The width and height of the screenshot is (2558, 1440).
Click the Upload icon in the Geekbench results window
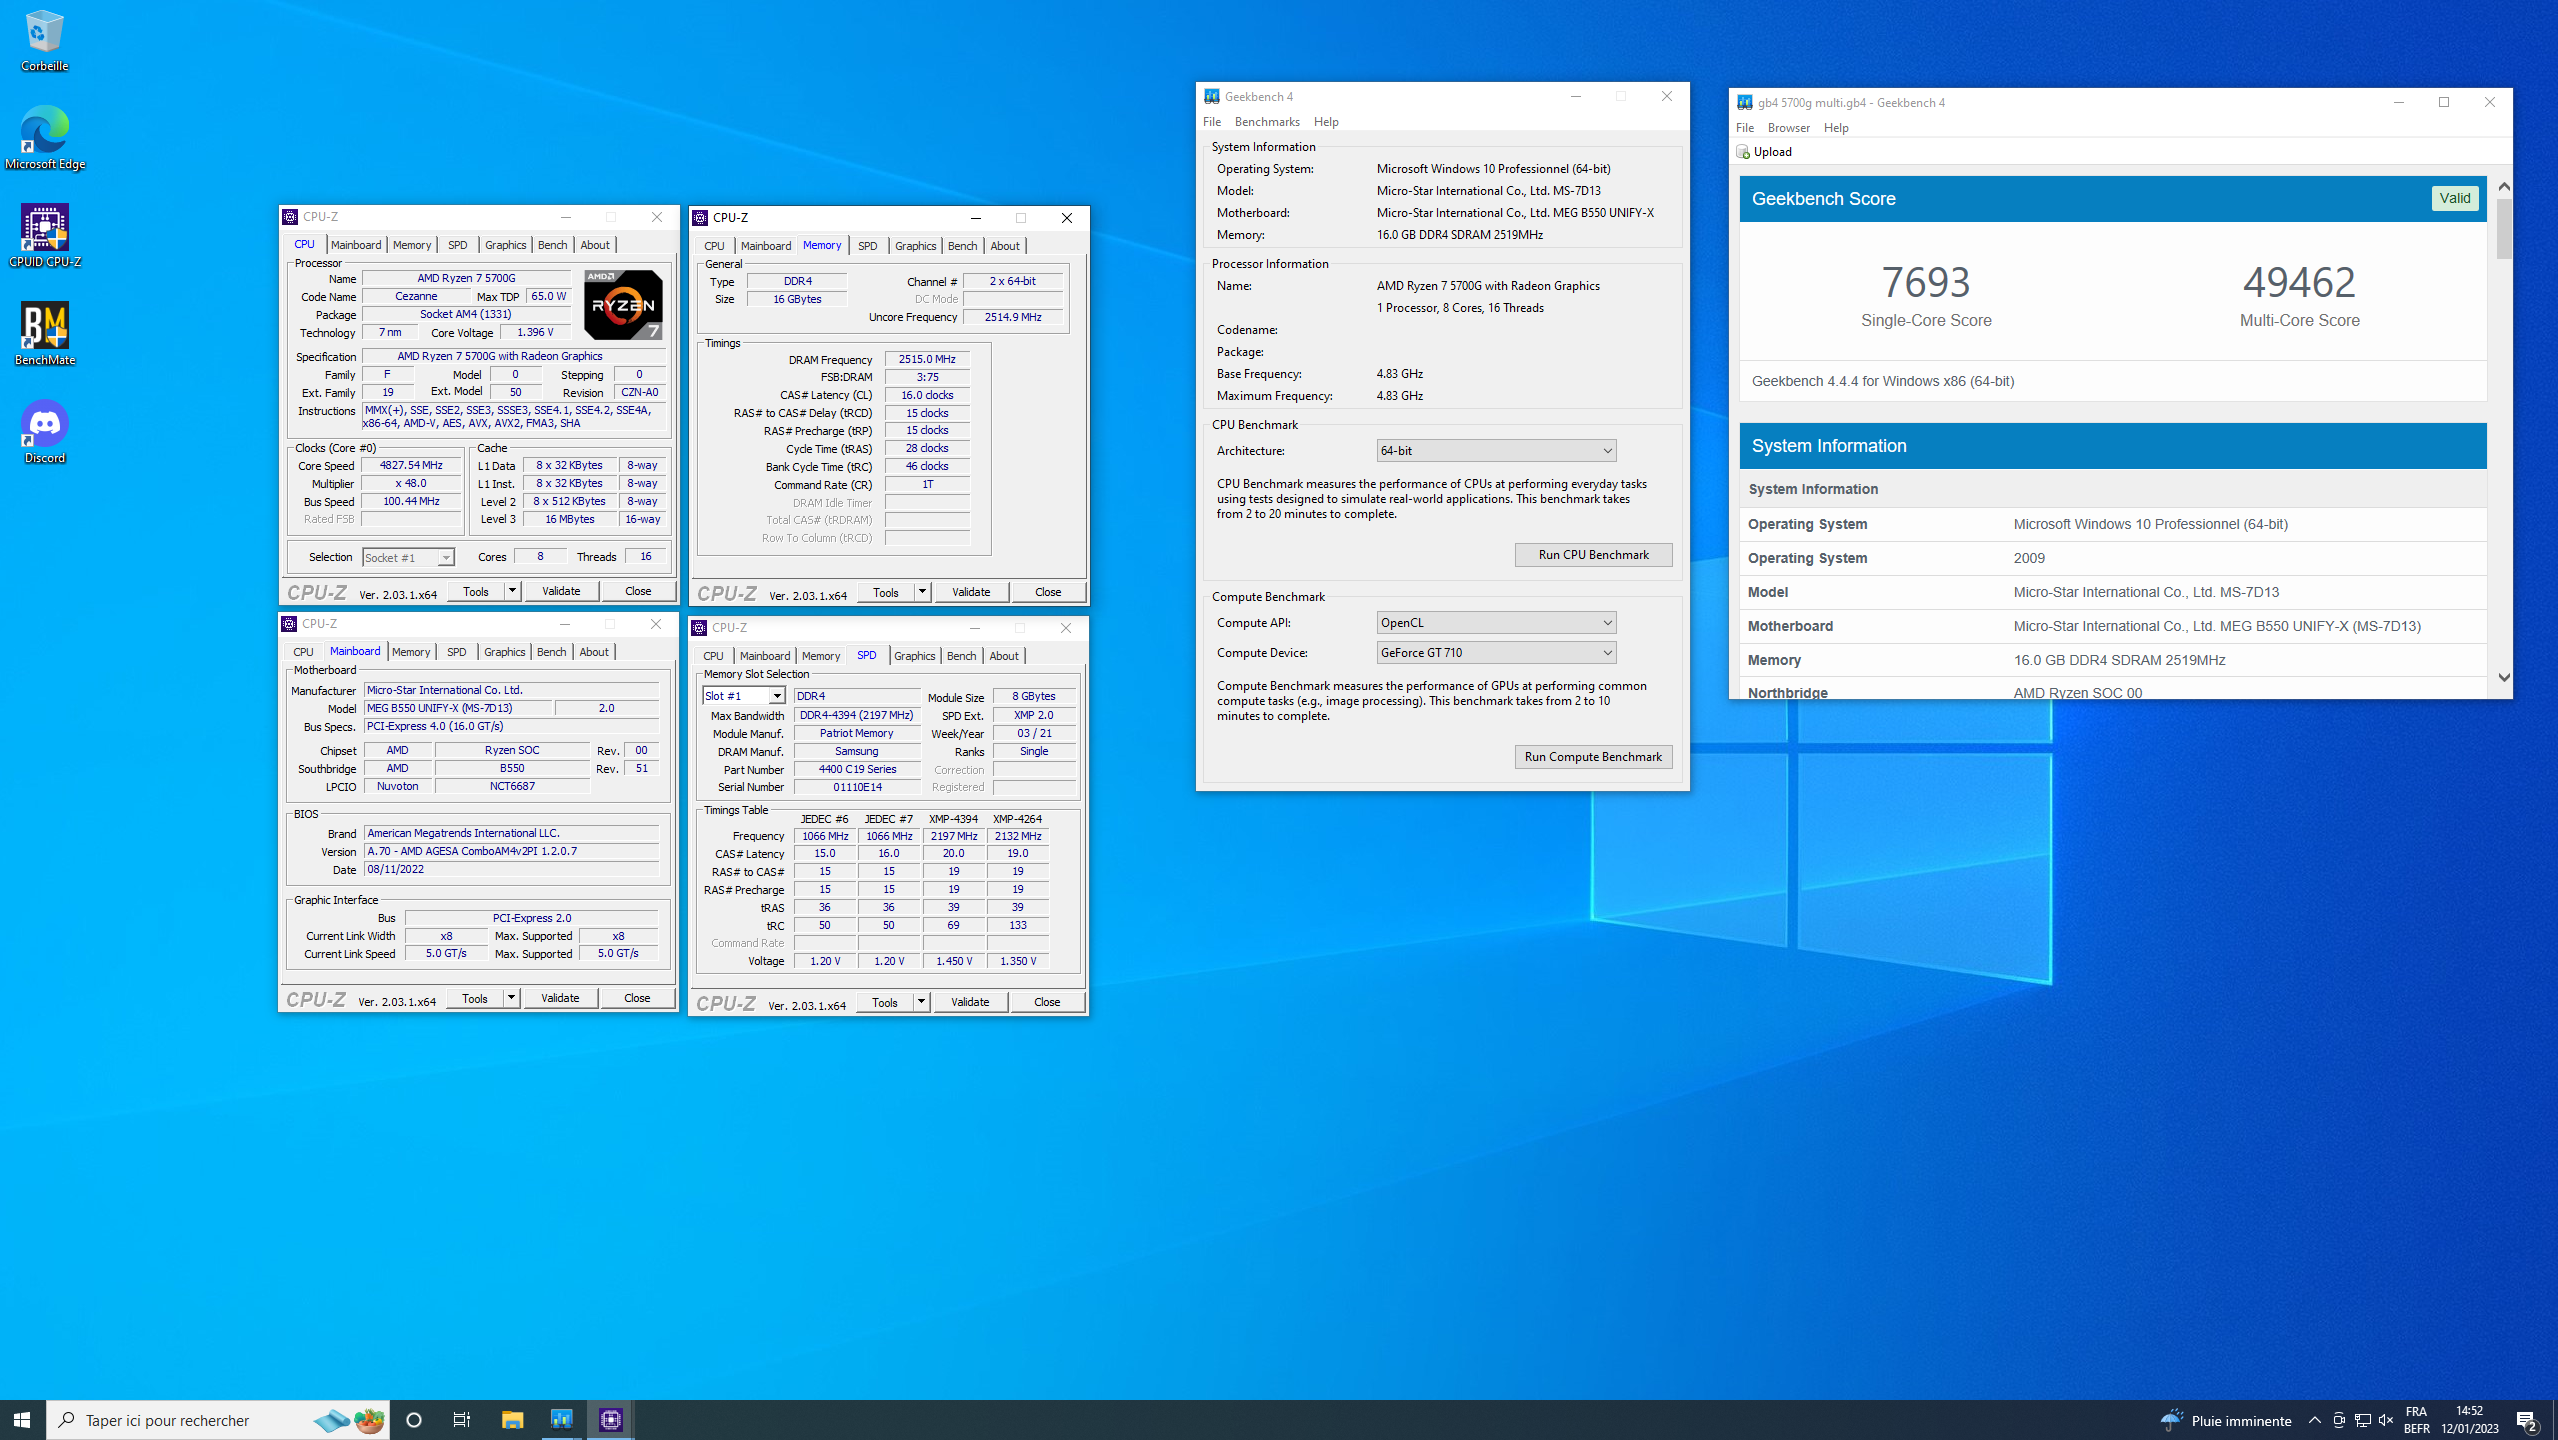pyautogui.click(x=1744, y=152)
